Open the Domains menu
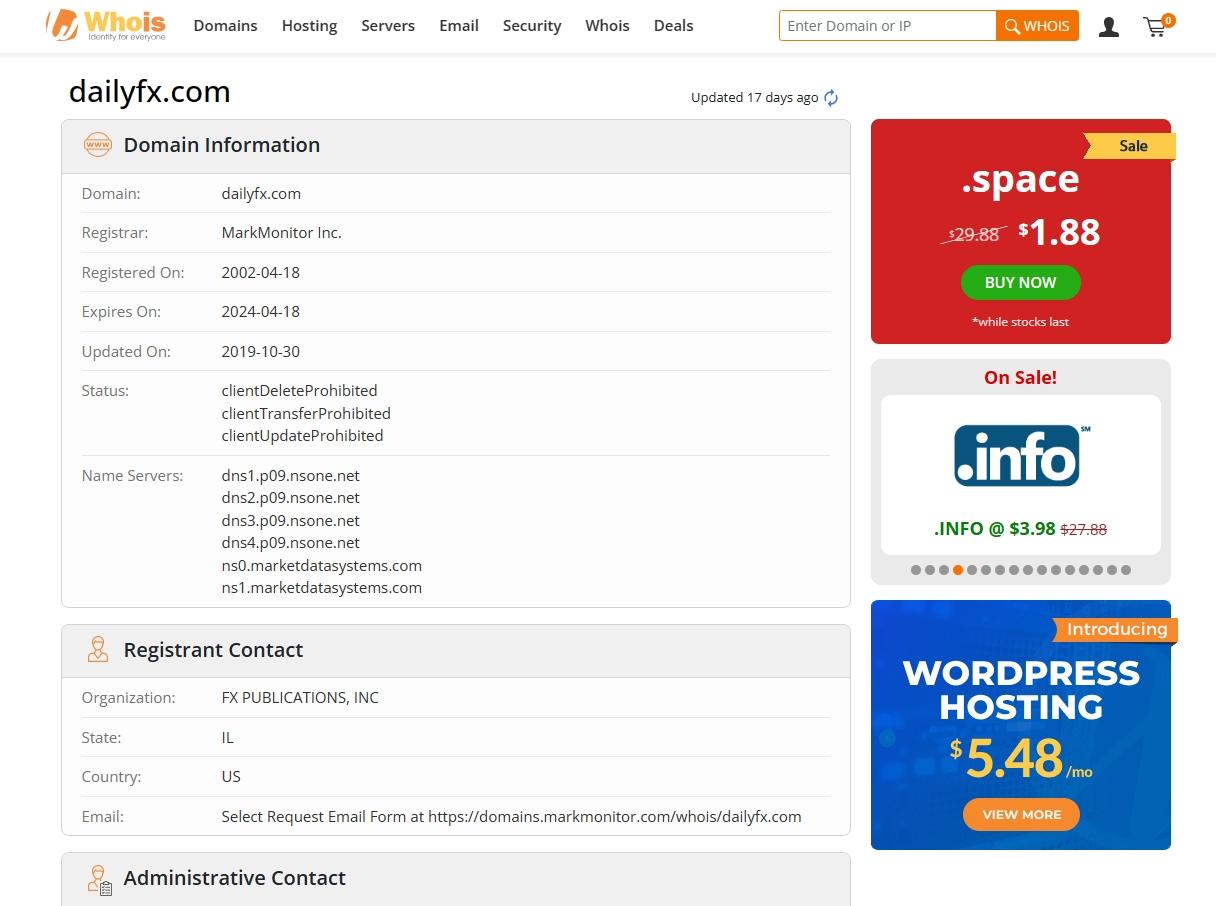The image size is (1216, 906). (x=225, y=26)
